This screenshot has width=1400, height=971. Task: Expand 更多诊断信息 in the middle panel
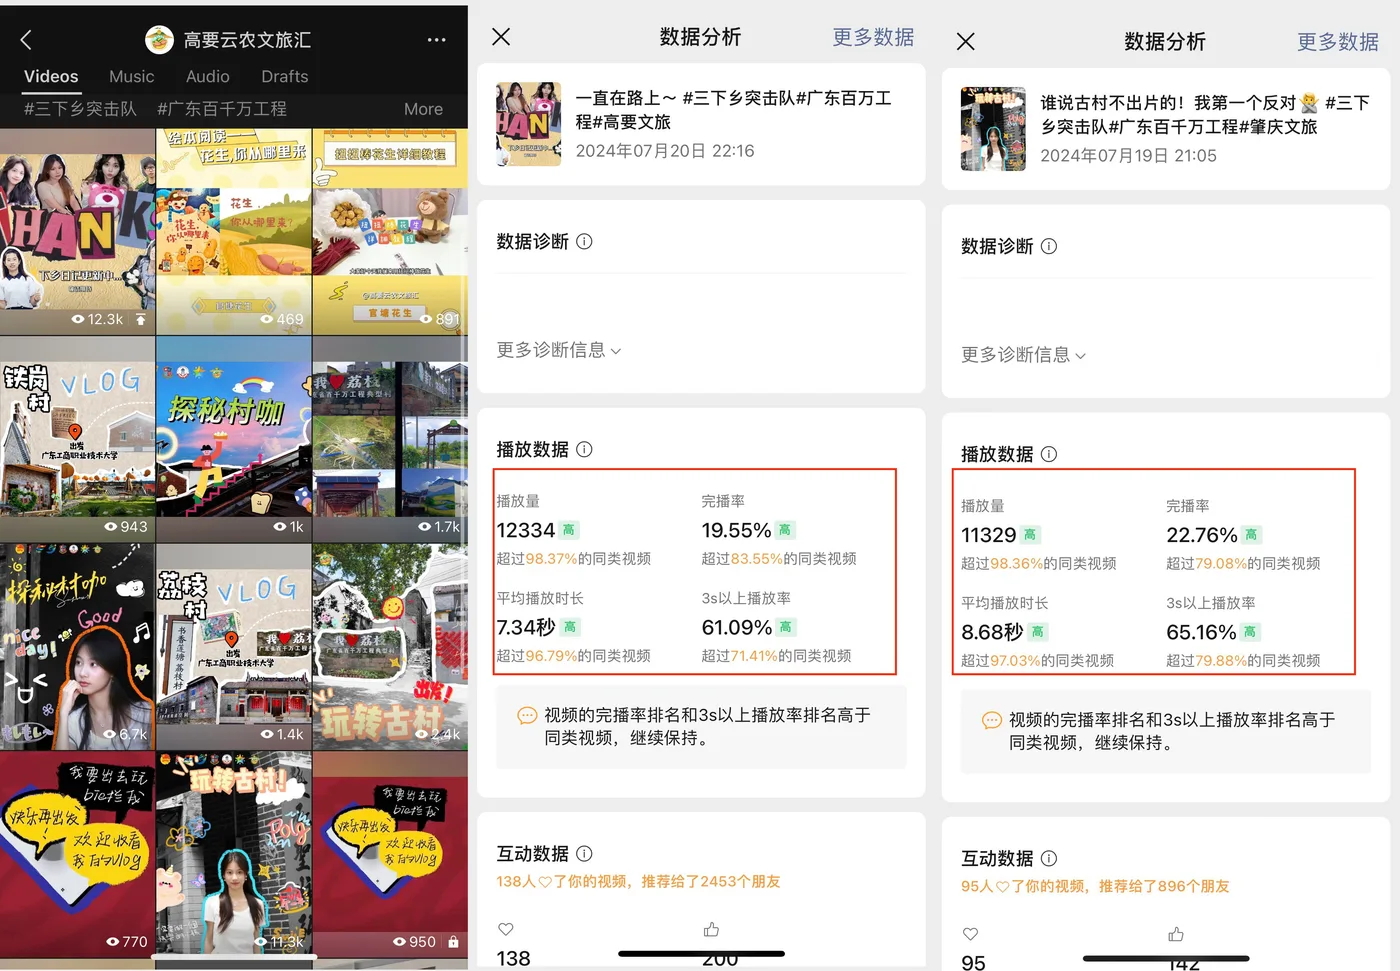click(559, 350)
